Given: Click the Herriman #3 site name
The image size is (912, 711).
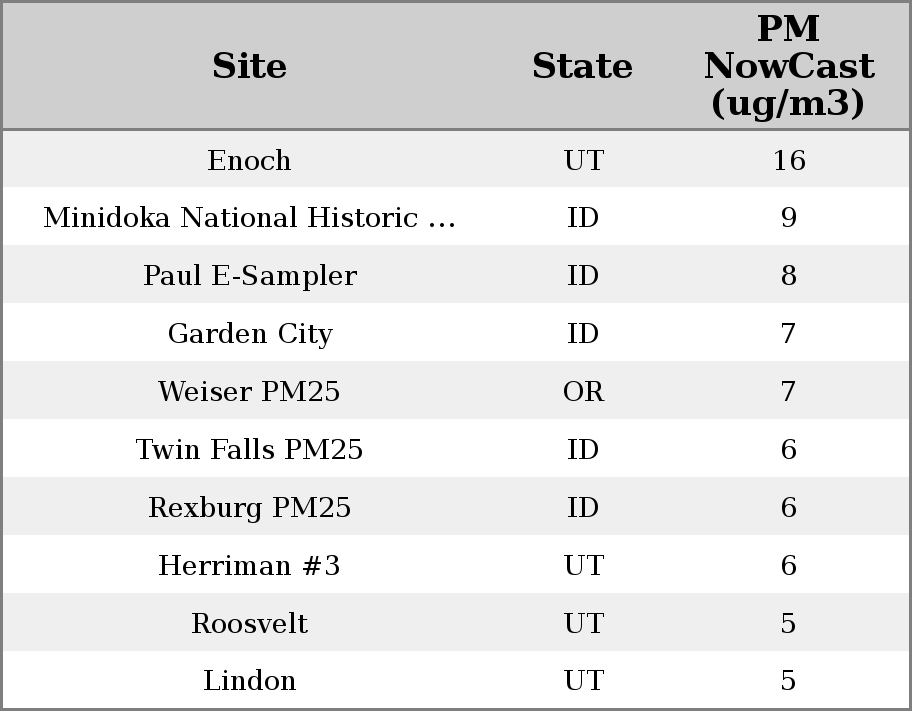Looking at the screenshot, I should coord(249,566).
